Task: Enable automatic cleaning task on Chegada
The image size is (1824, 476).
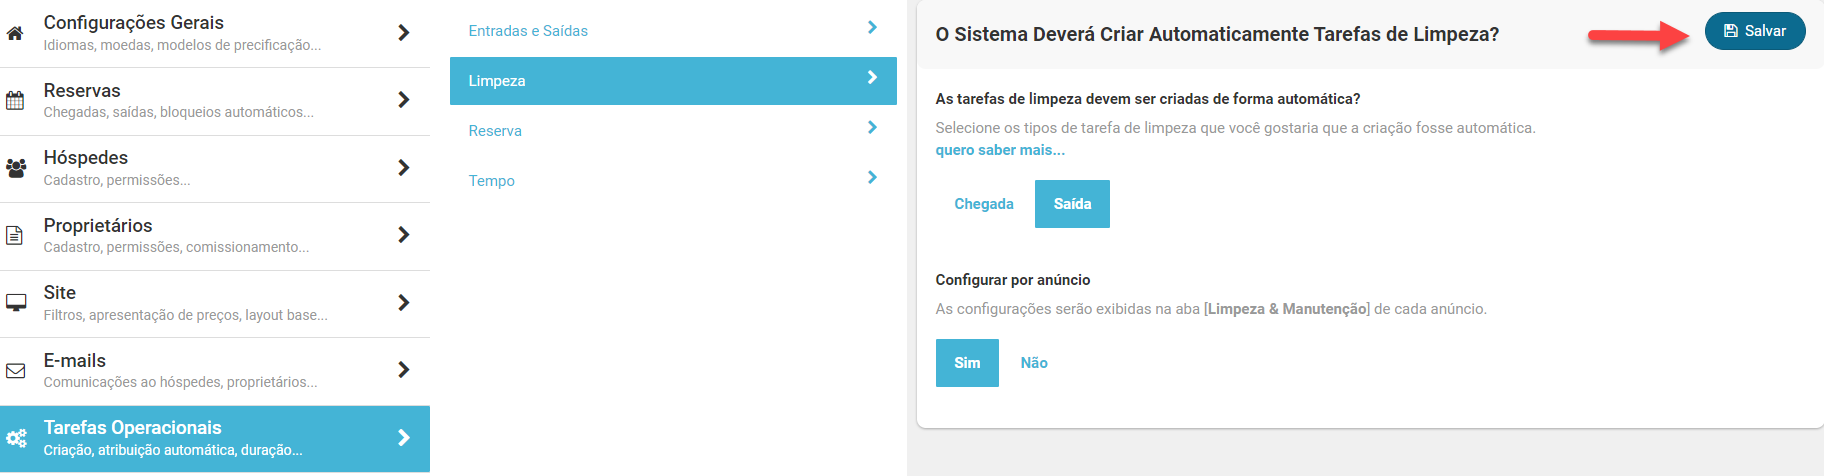Action: (984, 204)
